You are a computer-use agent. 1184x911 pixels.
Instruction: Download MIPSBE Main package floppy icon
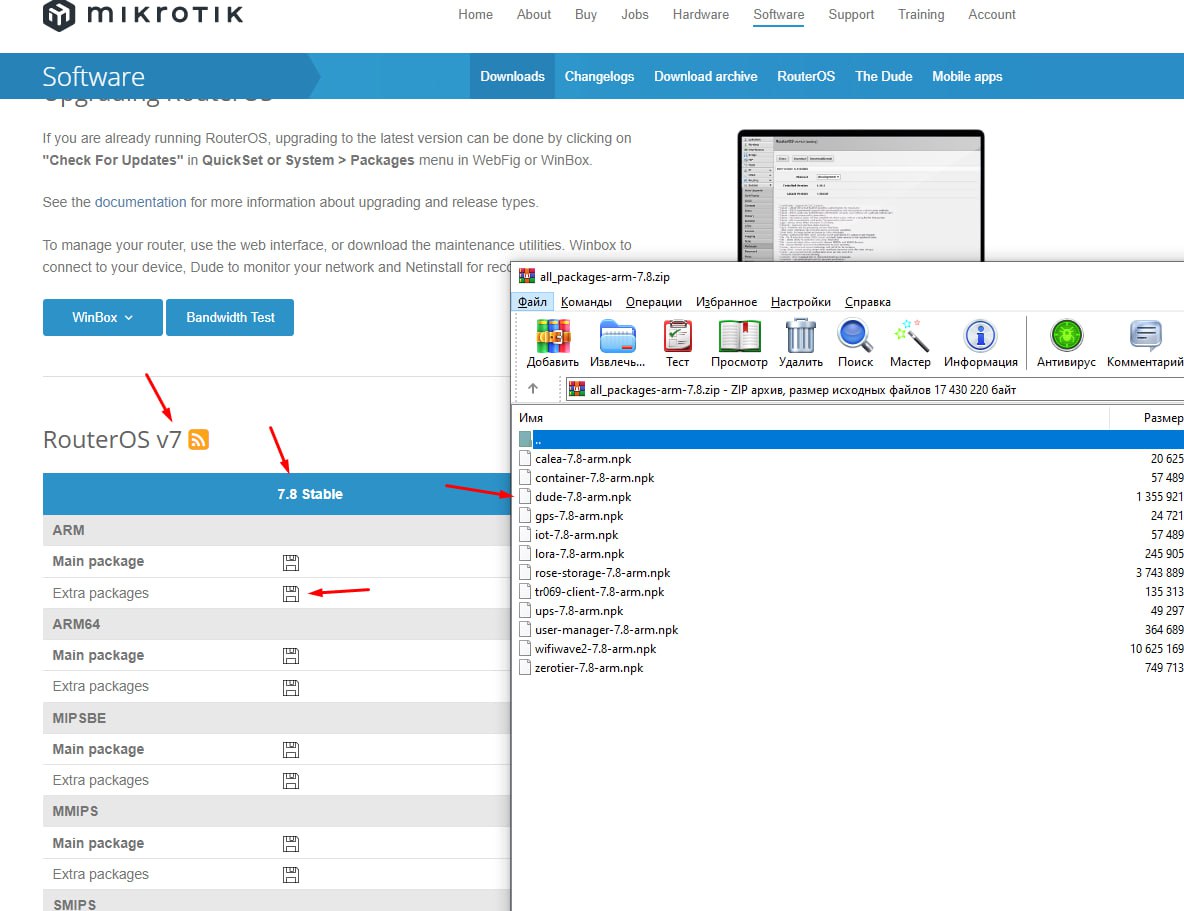291,749
